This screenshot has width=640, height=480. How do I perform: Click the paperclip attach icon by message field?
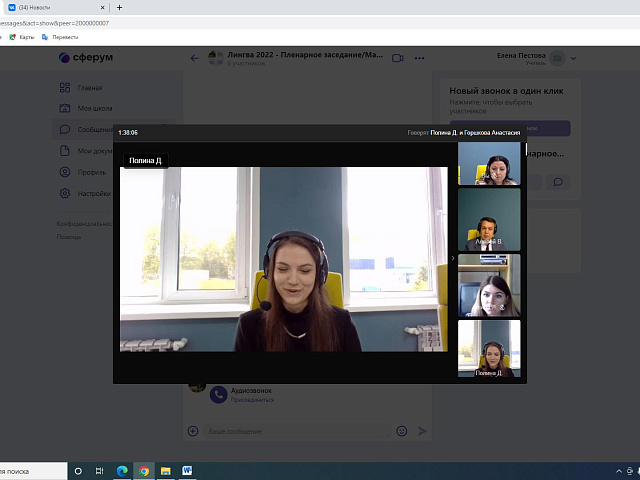pyautogui.click(x=193, y=431)
